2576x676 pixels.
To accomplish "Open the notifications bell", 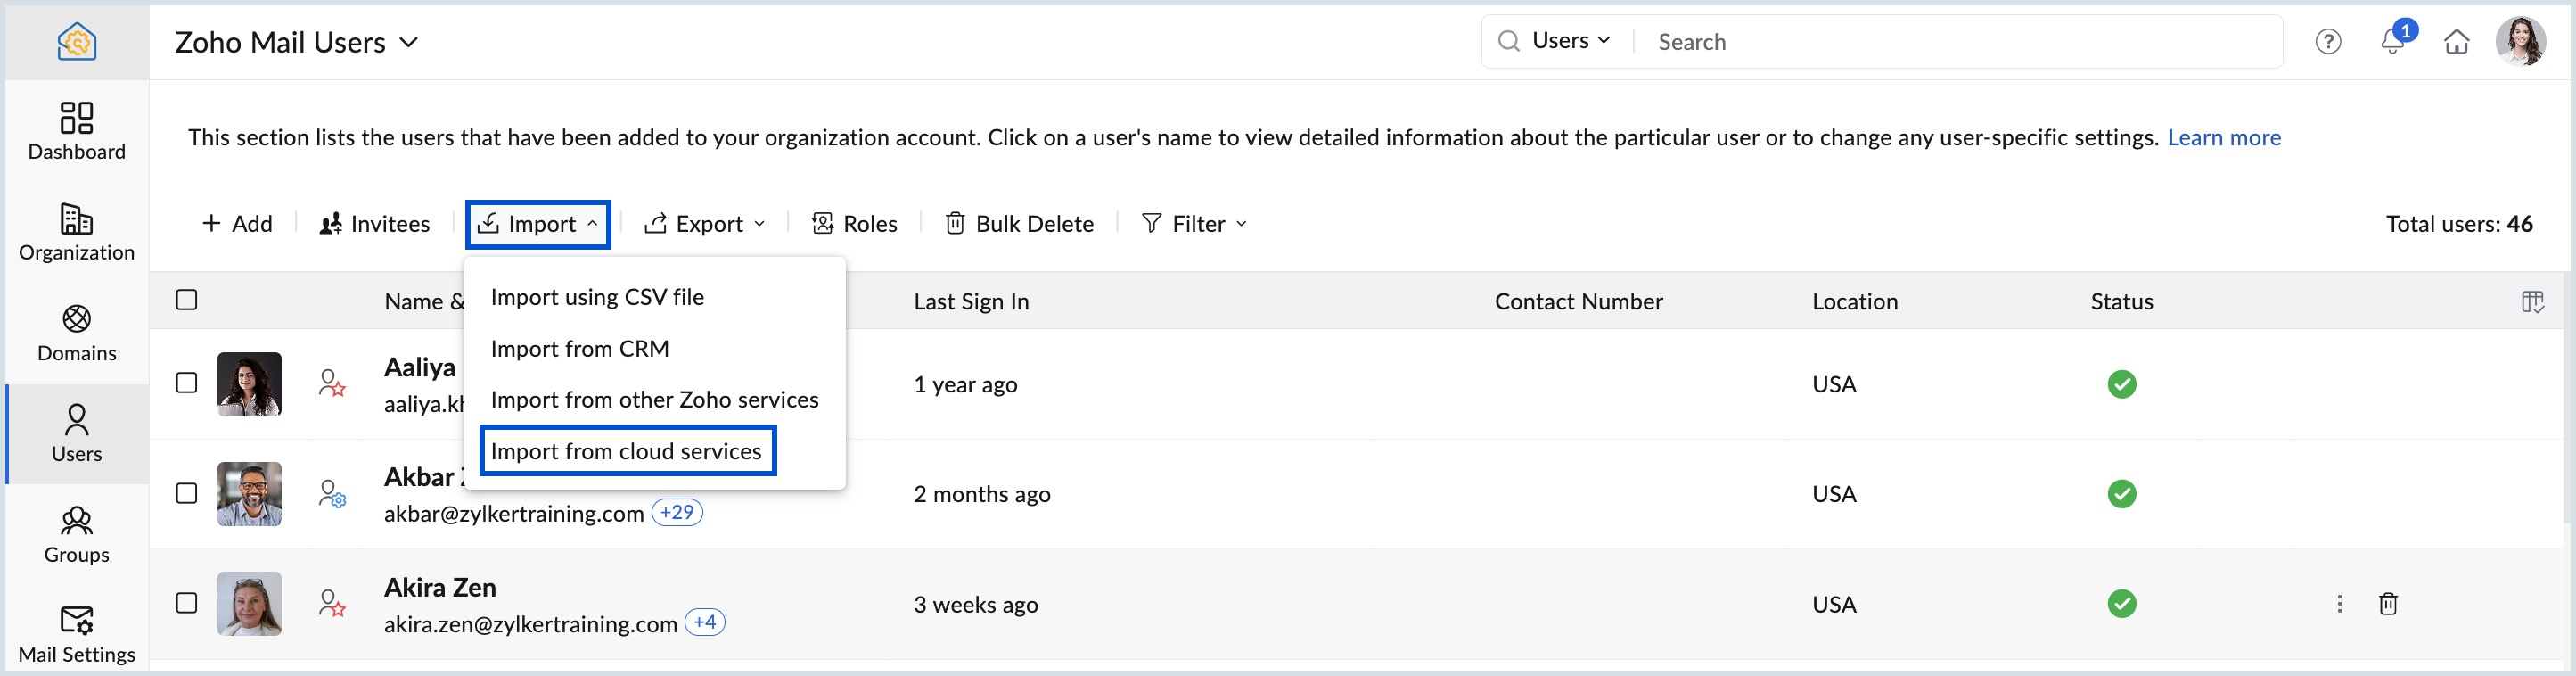I will coord(2392,42).
